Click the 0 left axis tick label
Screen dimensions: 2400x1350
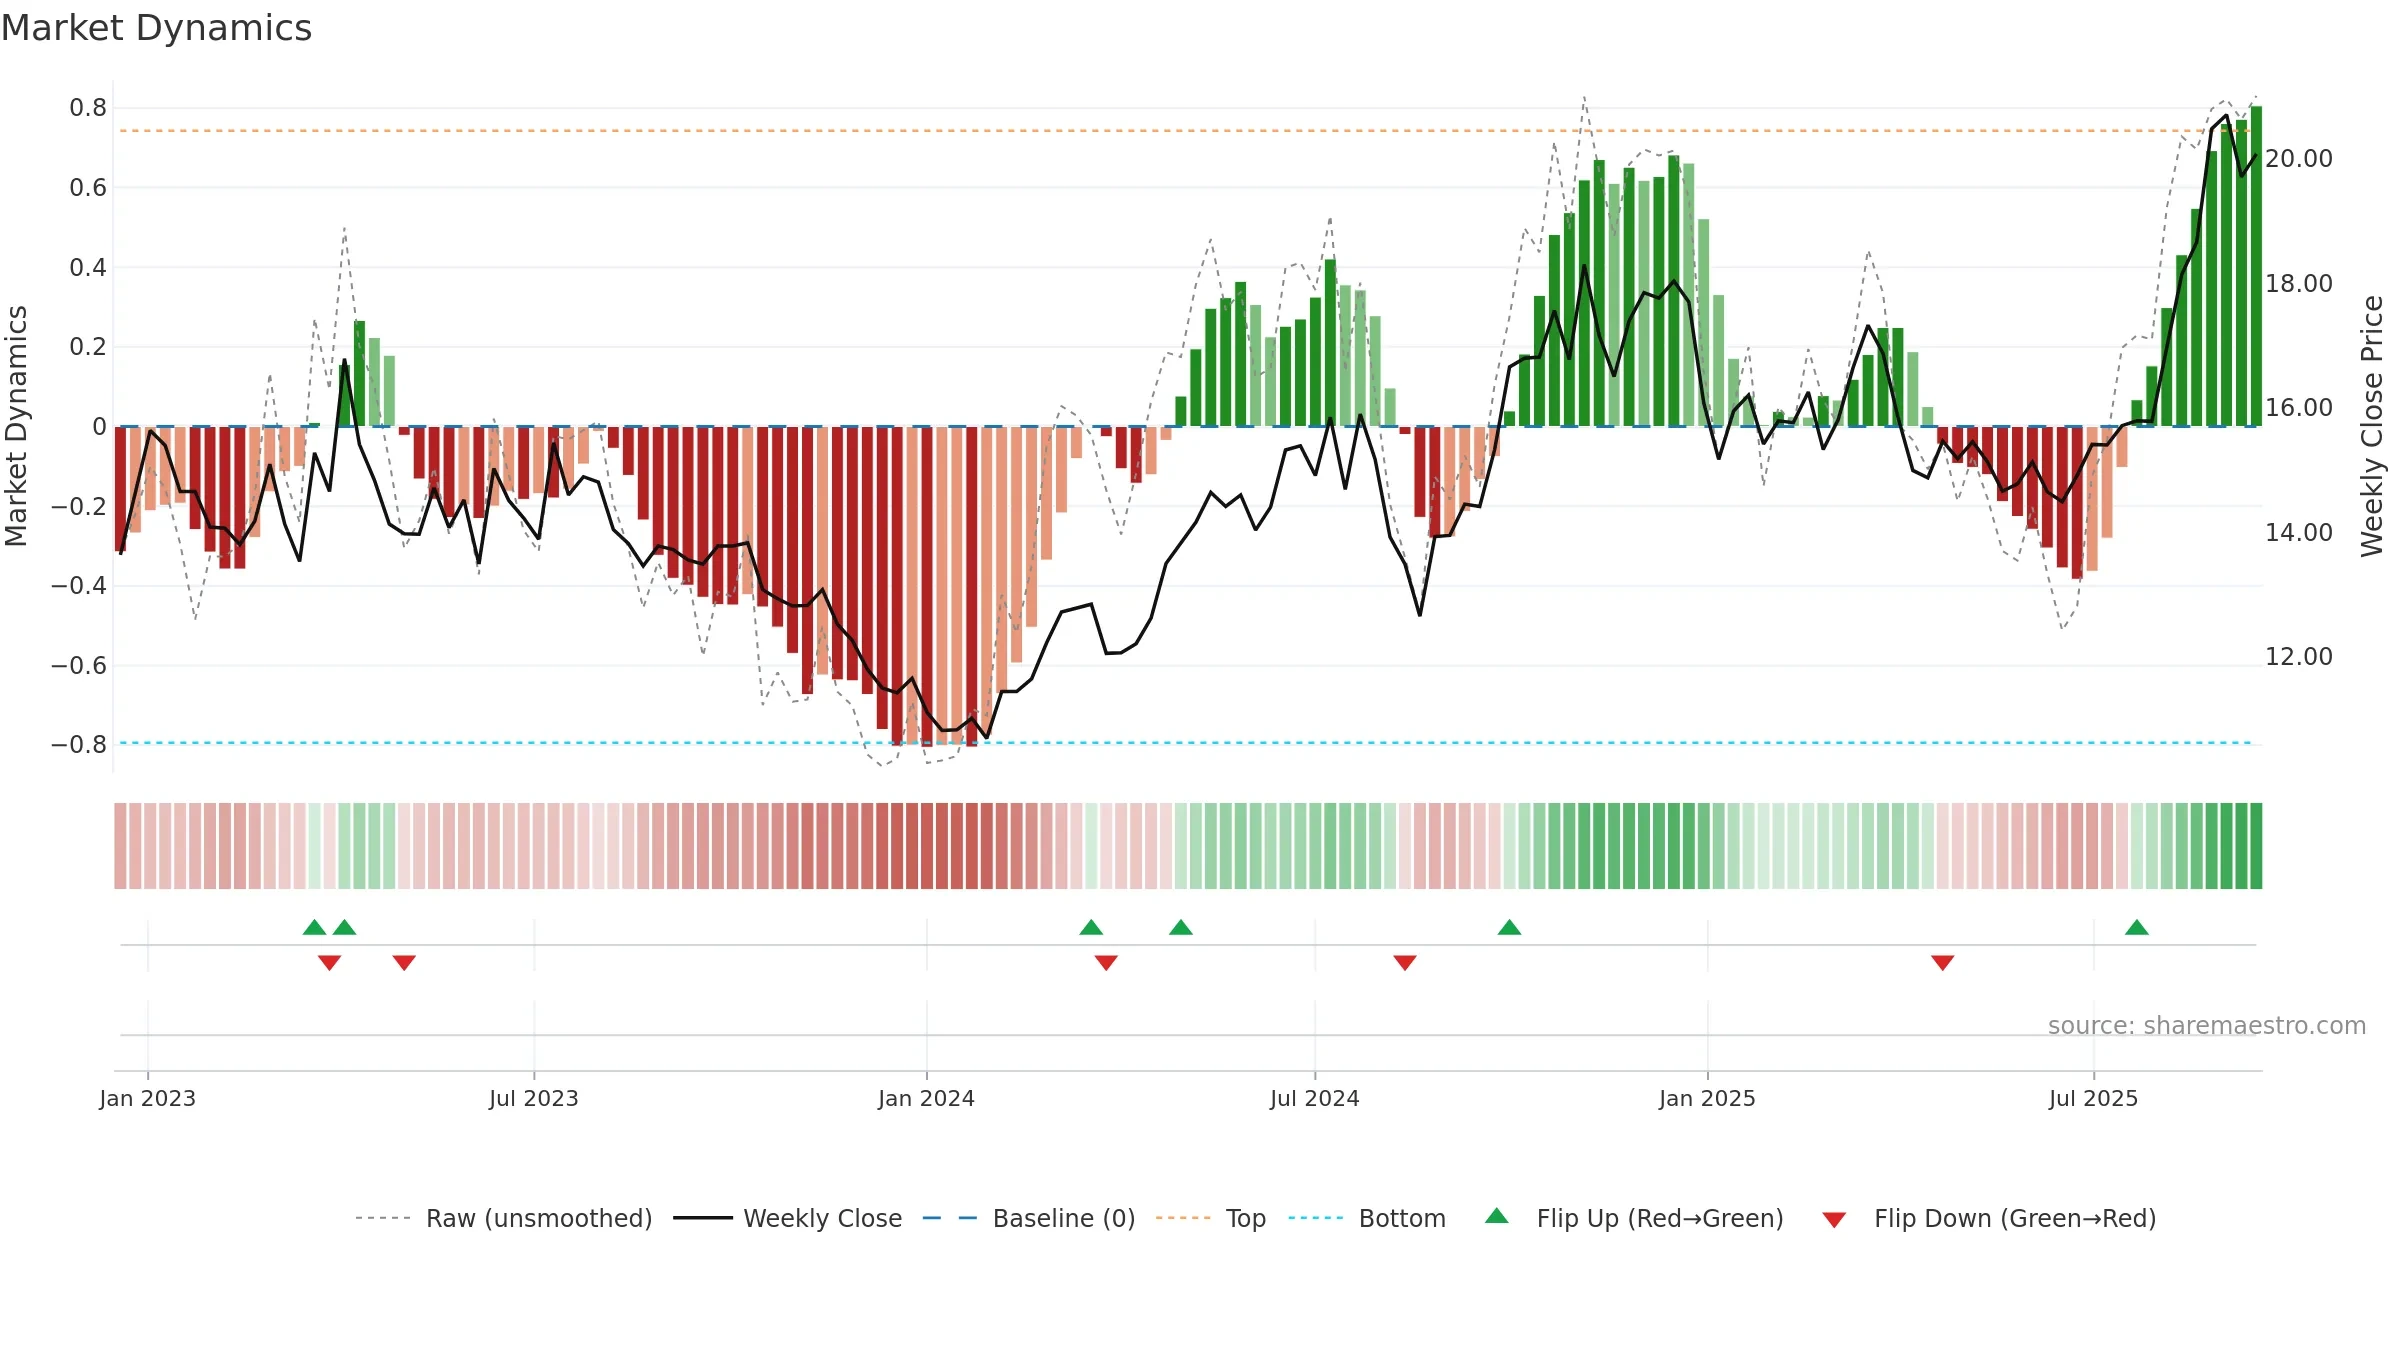pos(99,427)
